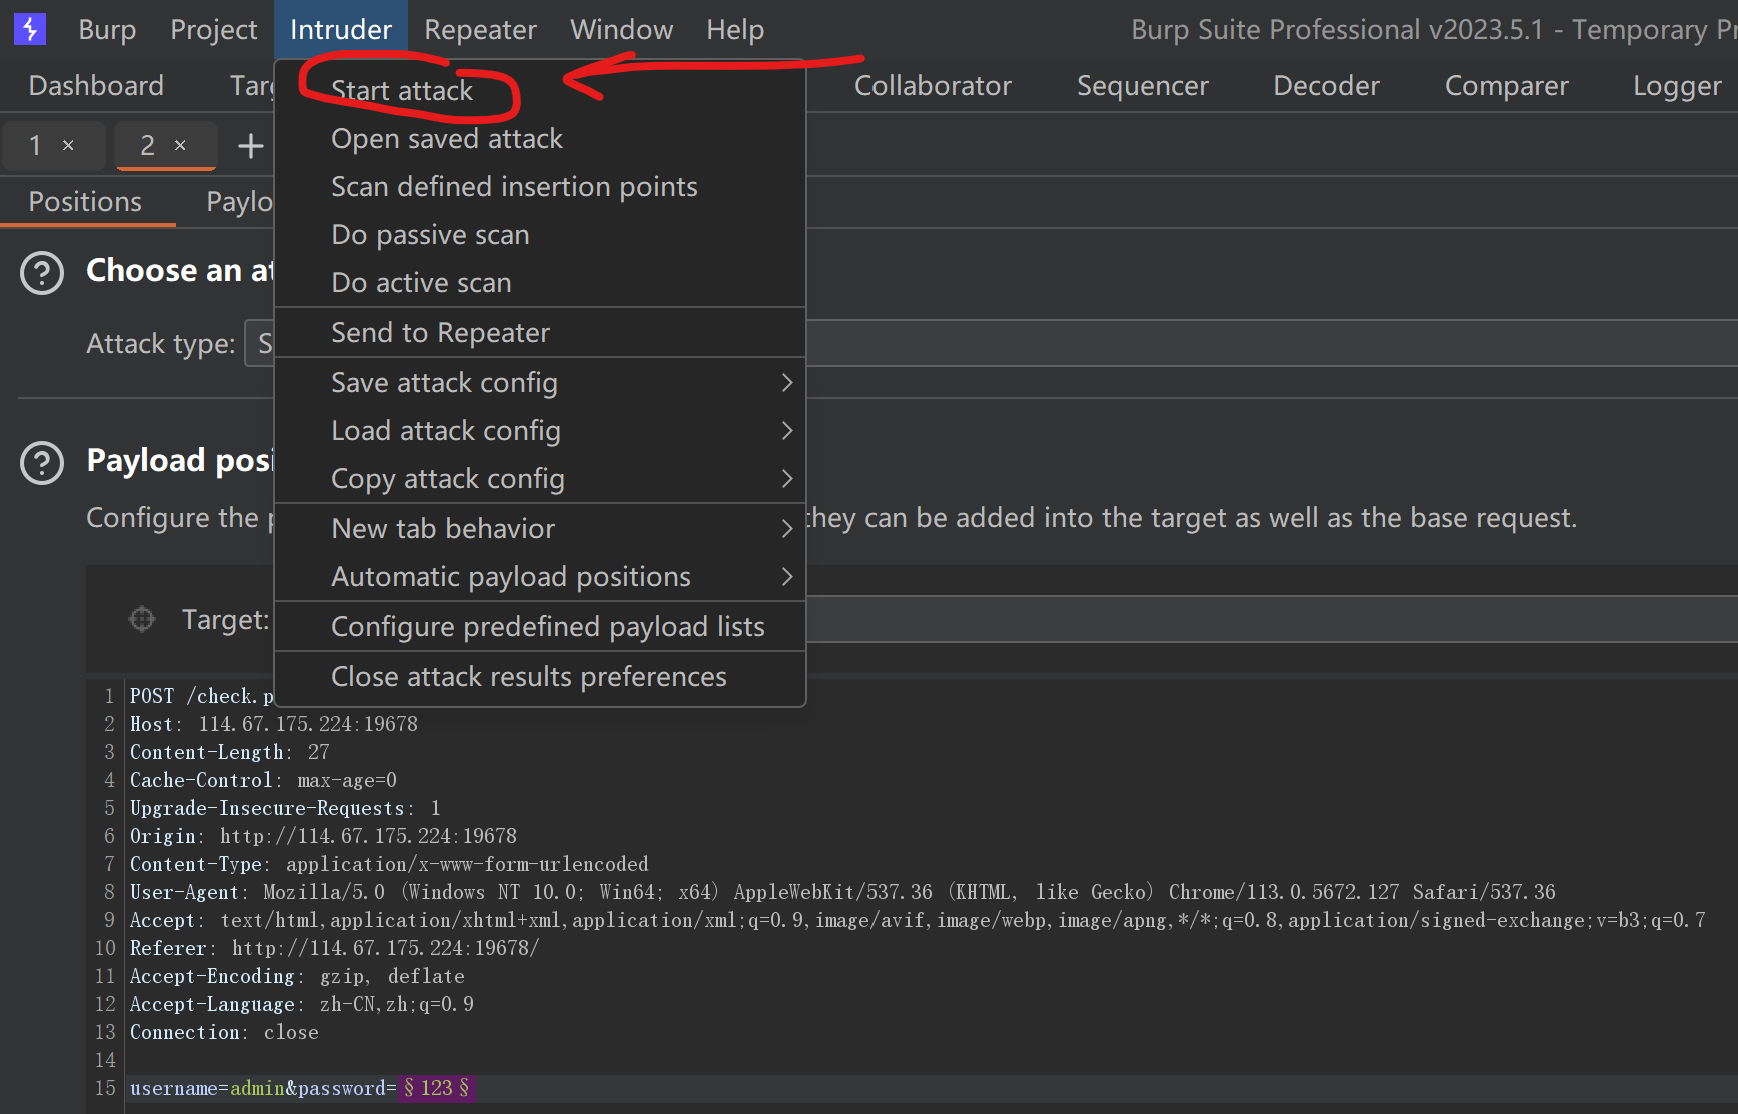Open help icon for Payload positions
Image resolution: width=1738 pixels, height=1114 pixels.
42,462
